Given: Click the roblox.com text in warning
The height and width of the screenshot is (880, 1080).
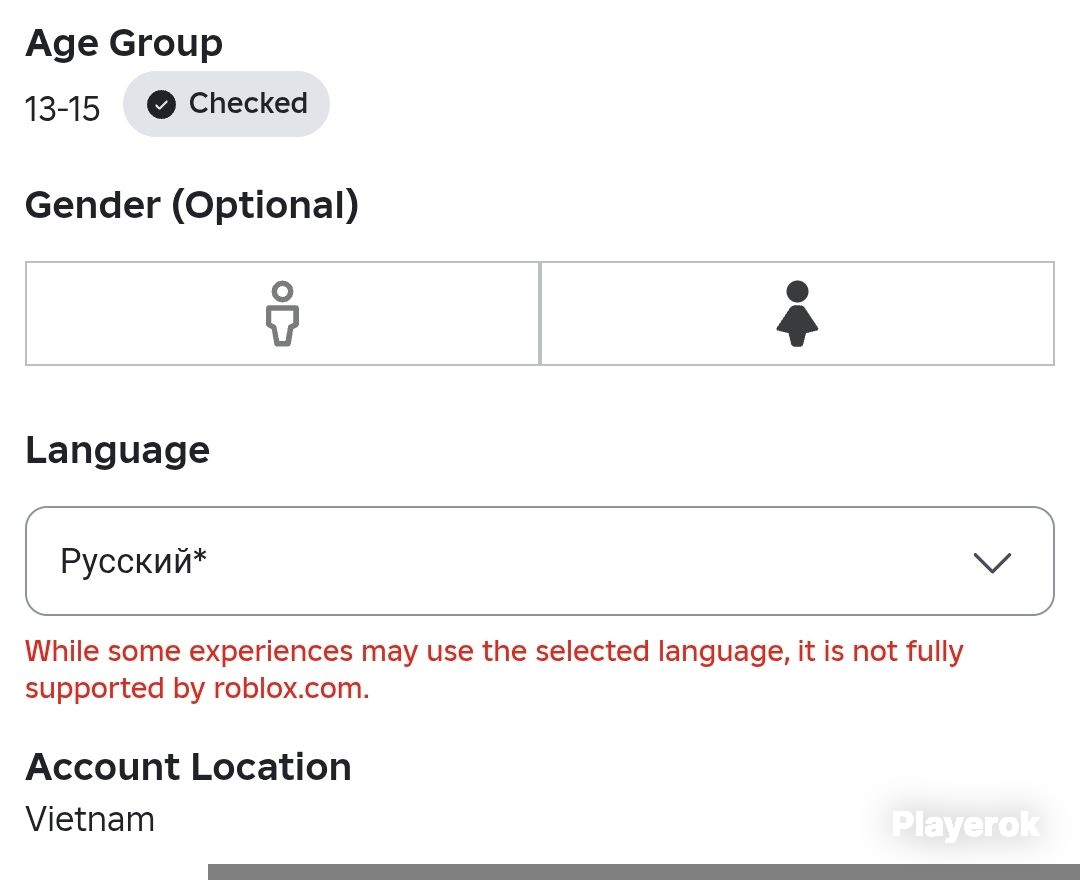Looking at the screenshot, I should click(291, 688).
